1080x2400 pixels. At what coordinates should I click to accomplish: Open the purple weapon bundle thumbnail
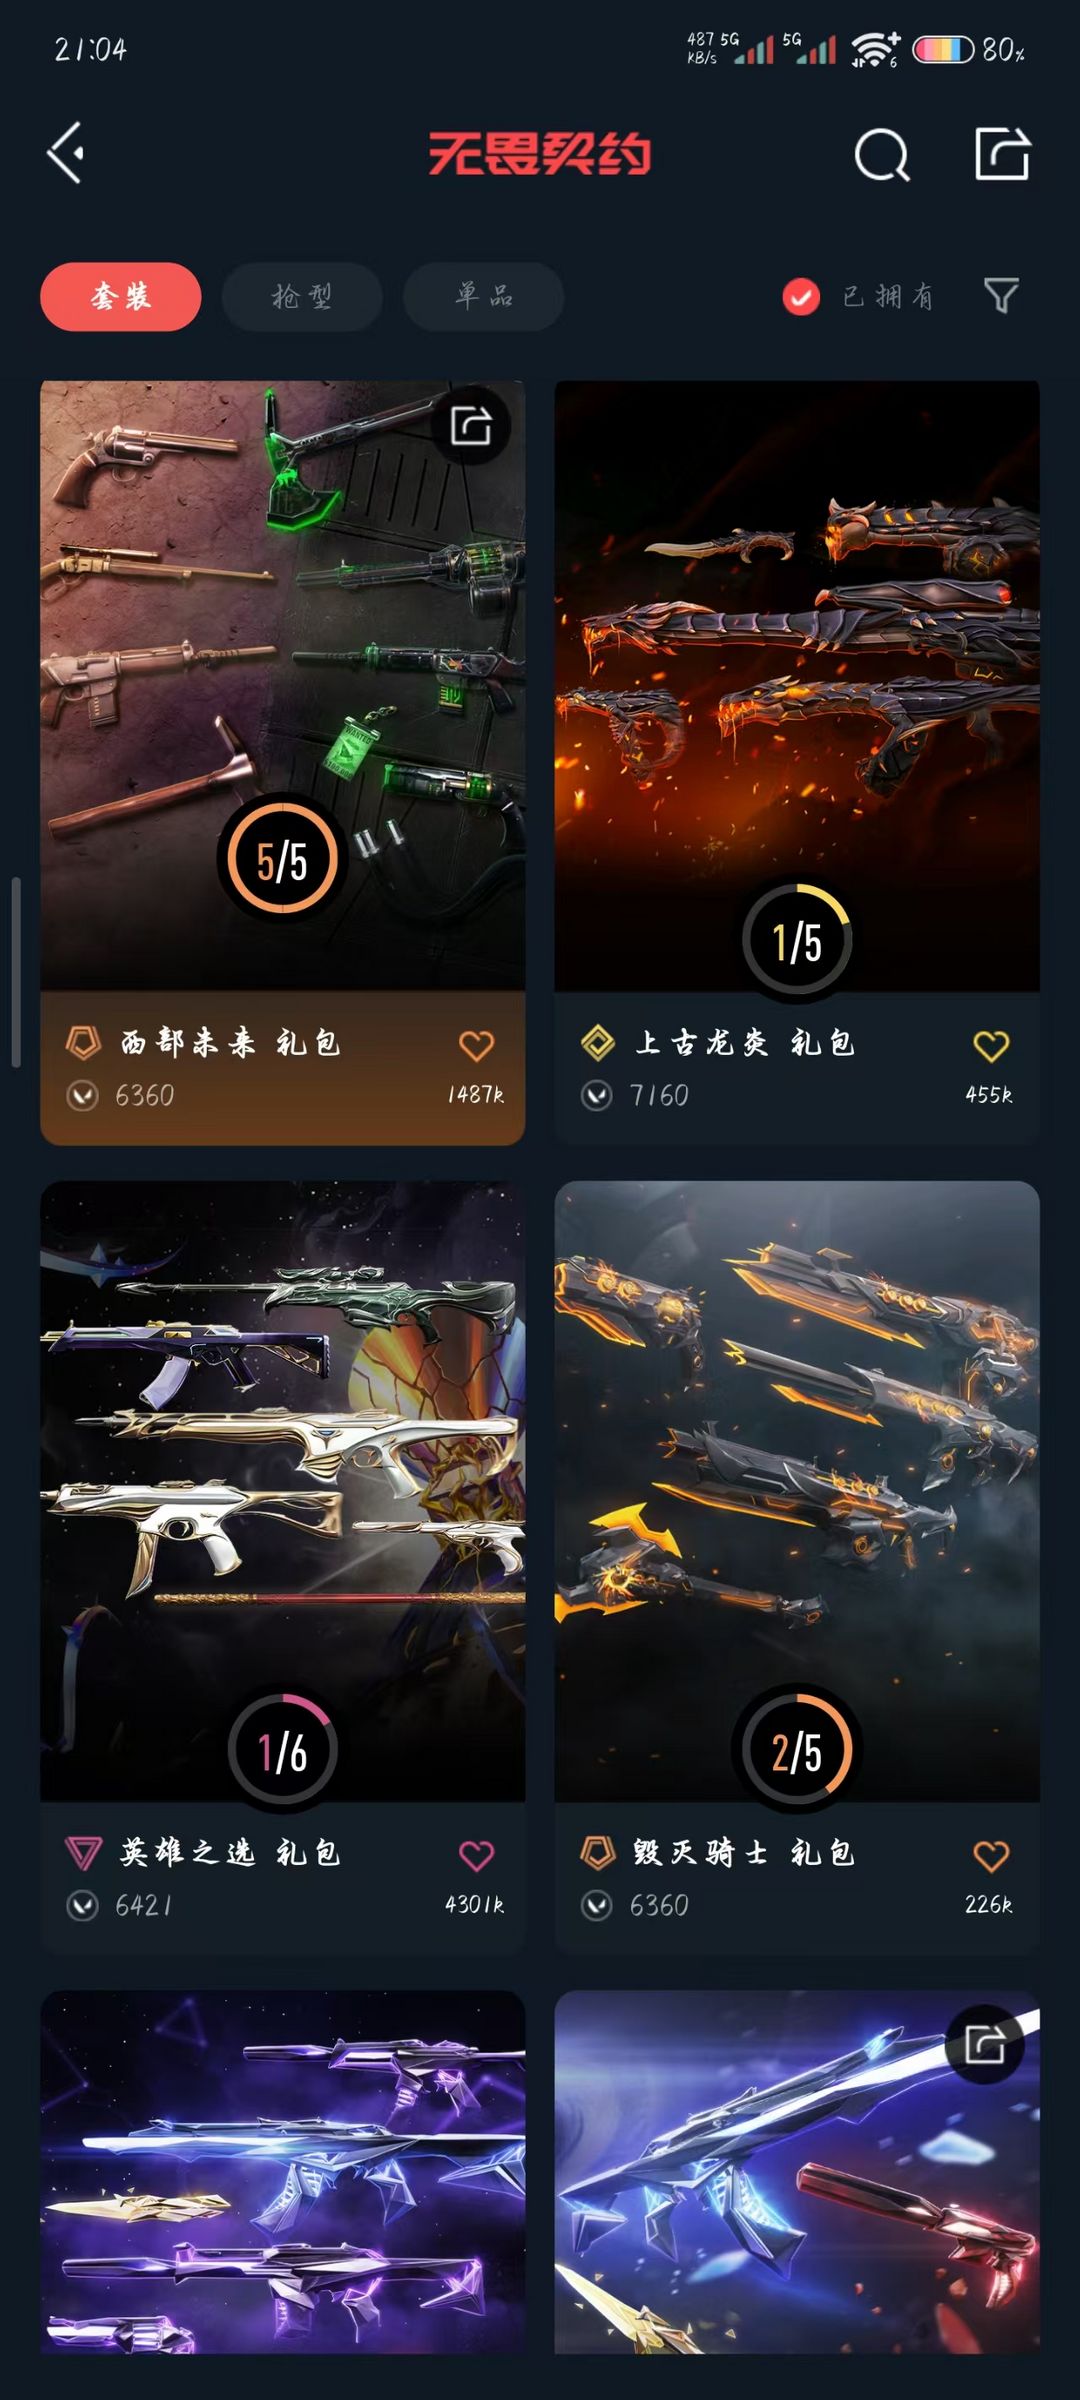click(x=283, y=2172)
